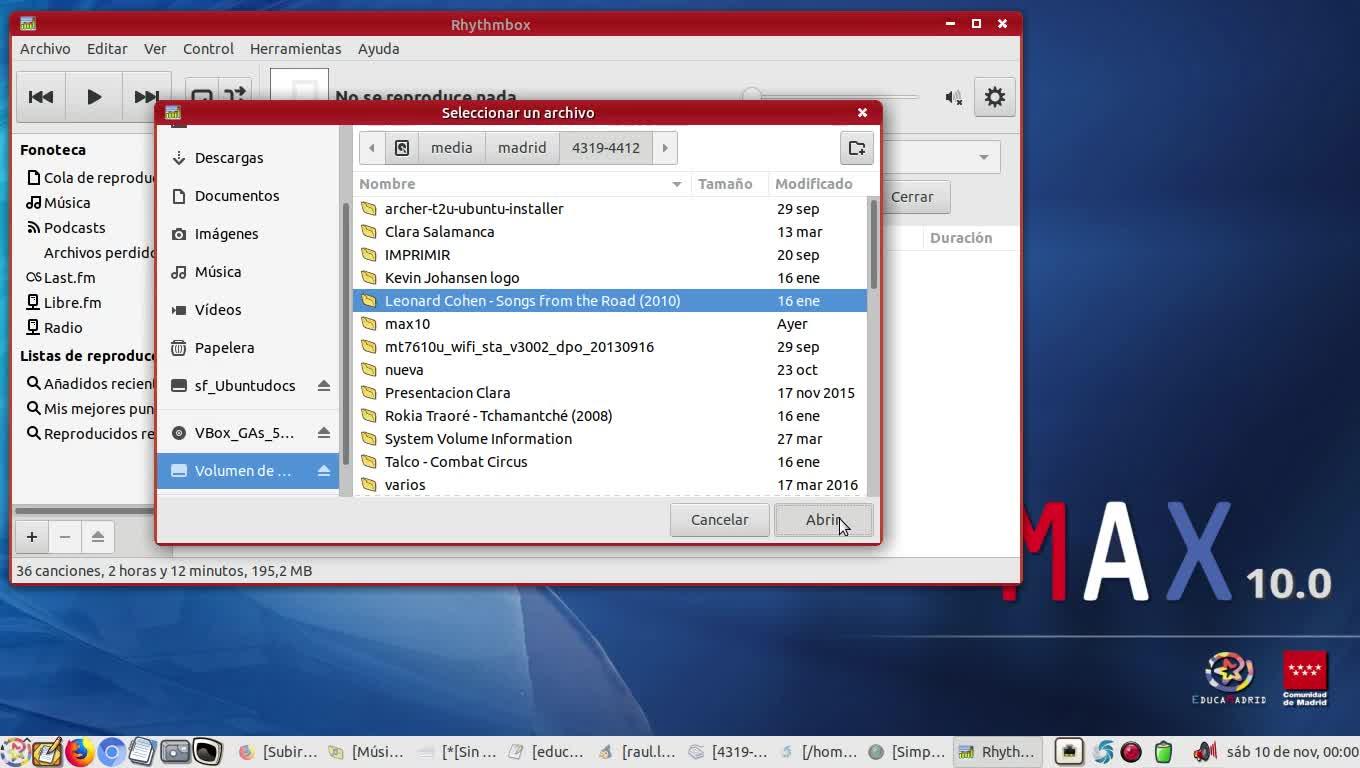This screenshot has height=768, width=1360.
Task: Open the Rhythmbox settings gear menu
Action: (x=994, y=97)
